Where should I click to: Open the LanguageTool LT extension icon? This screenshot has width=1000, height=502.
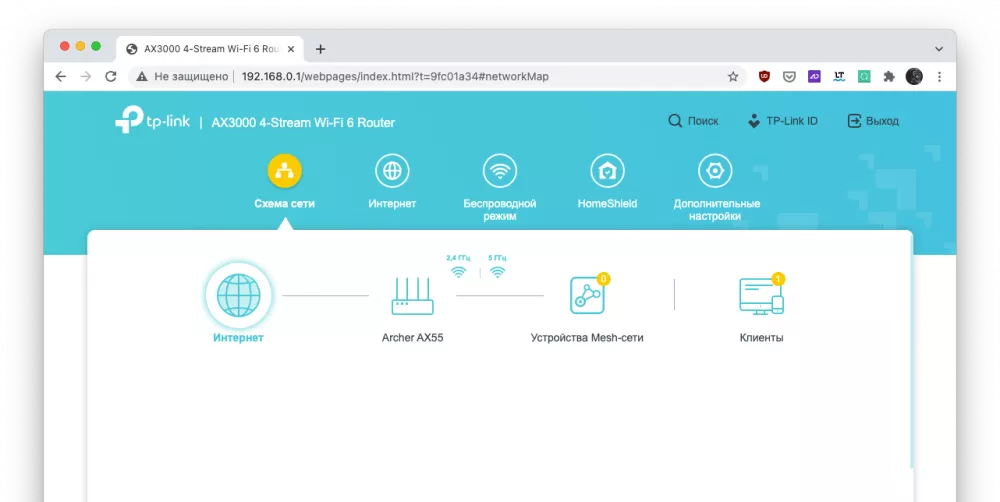coord(839,77)
